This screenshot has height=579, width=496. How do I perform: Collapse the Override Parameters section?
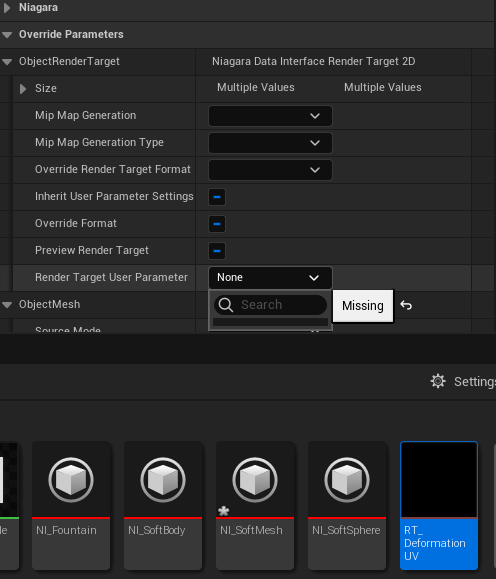pos(7,35)
